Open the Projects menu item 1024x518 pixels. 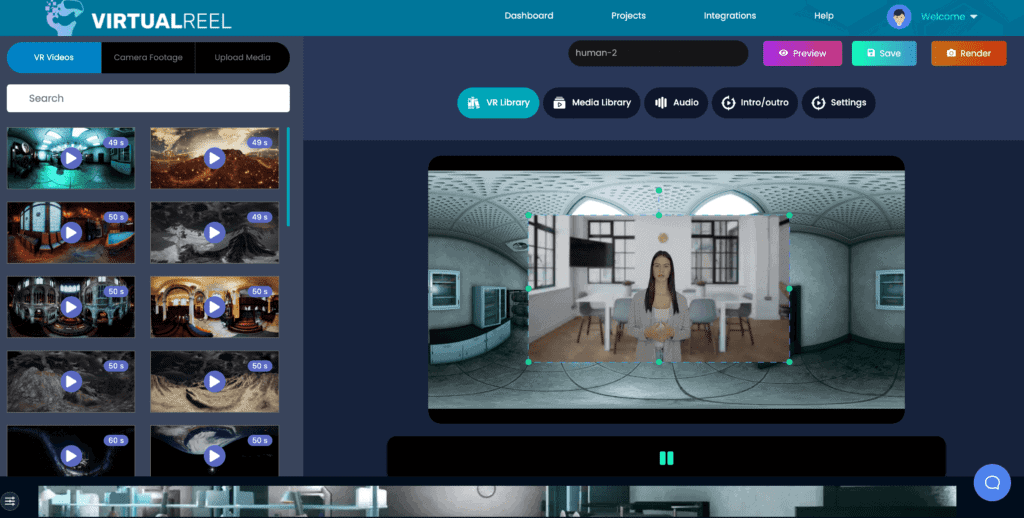pyautogui.click(x=628, y=16)
